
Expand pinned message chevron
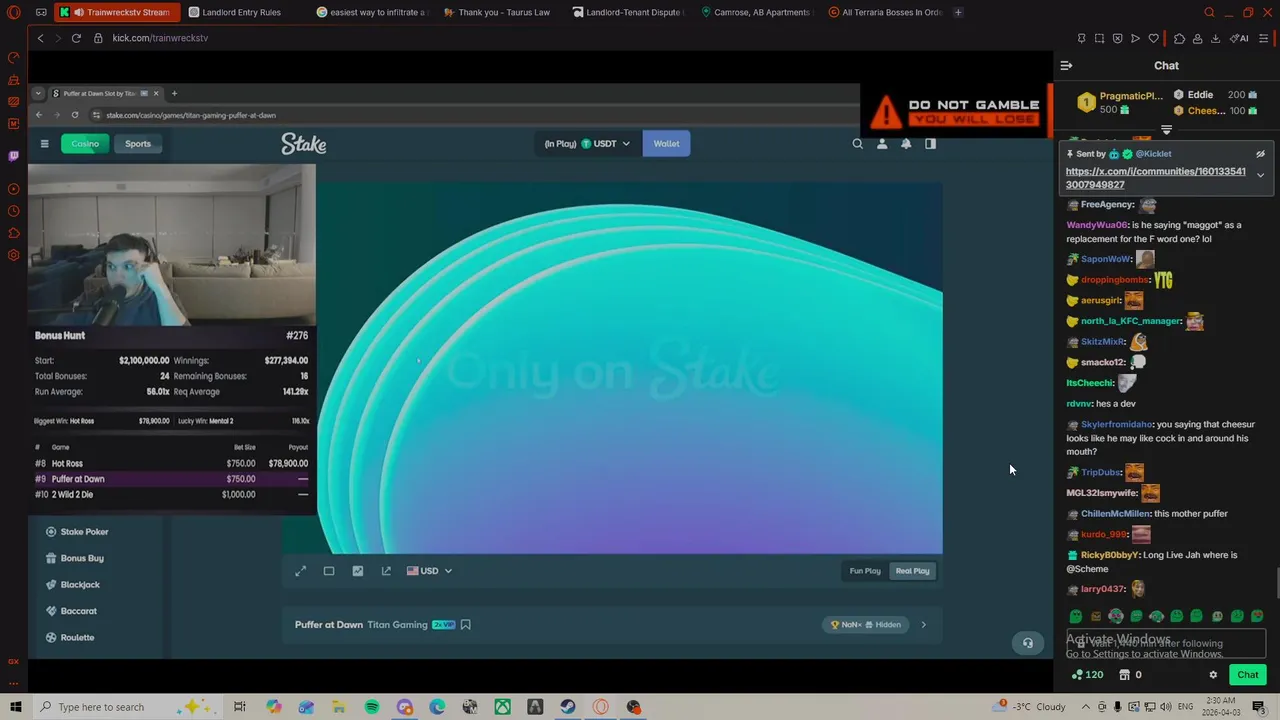pos(1260,175)
